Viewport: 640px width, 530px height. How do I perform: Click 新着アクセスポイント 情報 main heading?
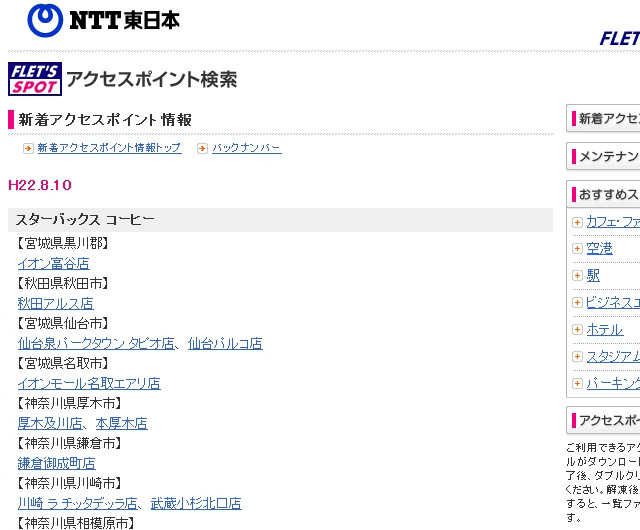[x=105, y=120]
